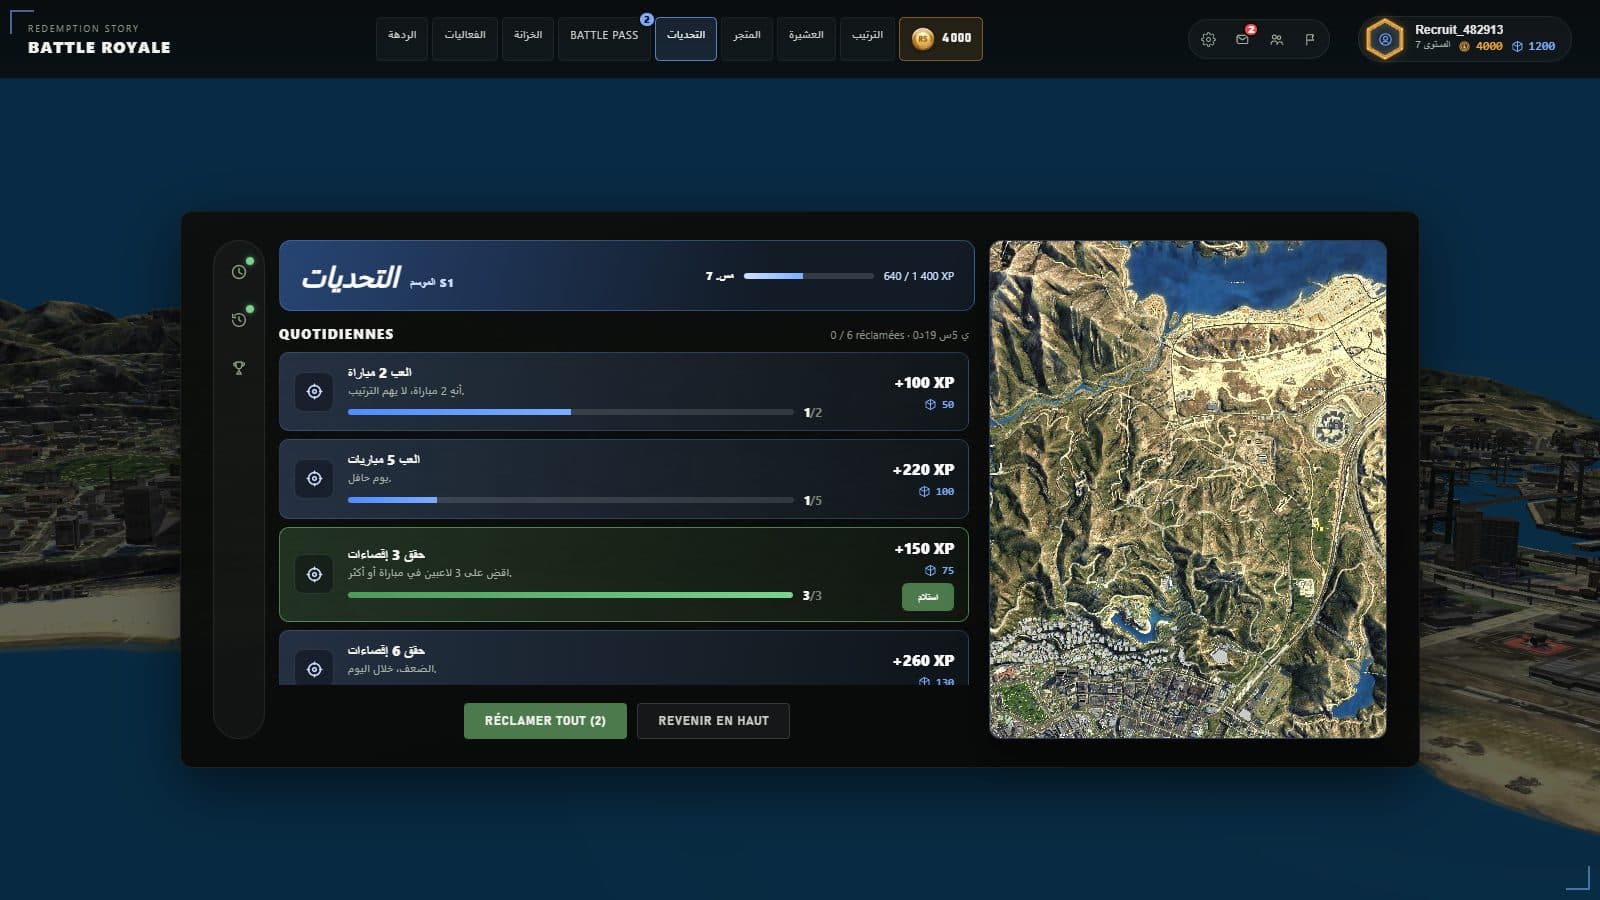This screenshot has height=900, width=1600.
Task: Click REVENIR EN HAUT button
Action: 713,721
